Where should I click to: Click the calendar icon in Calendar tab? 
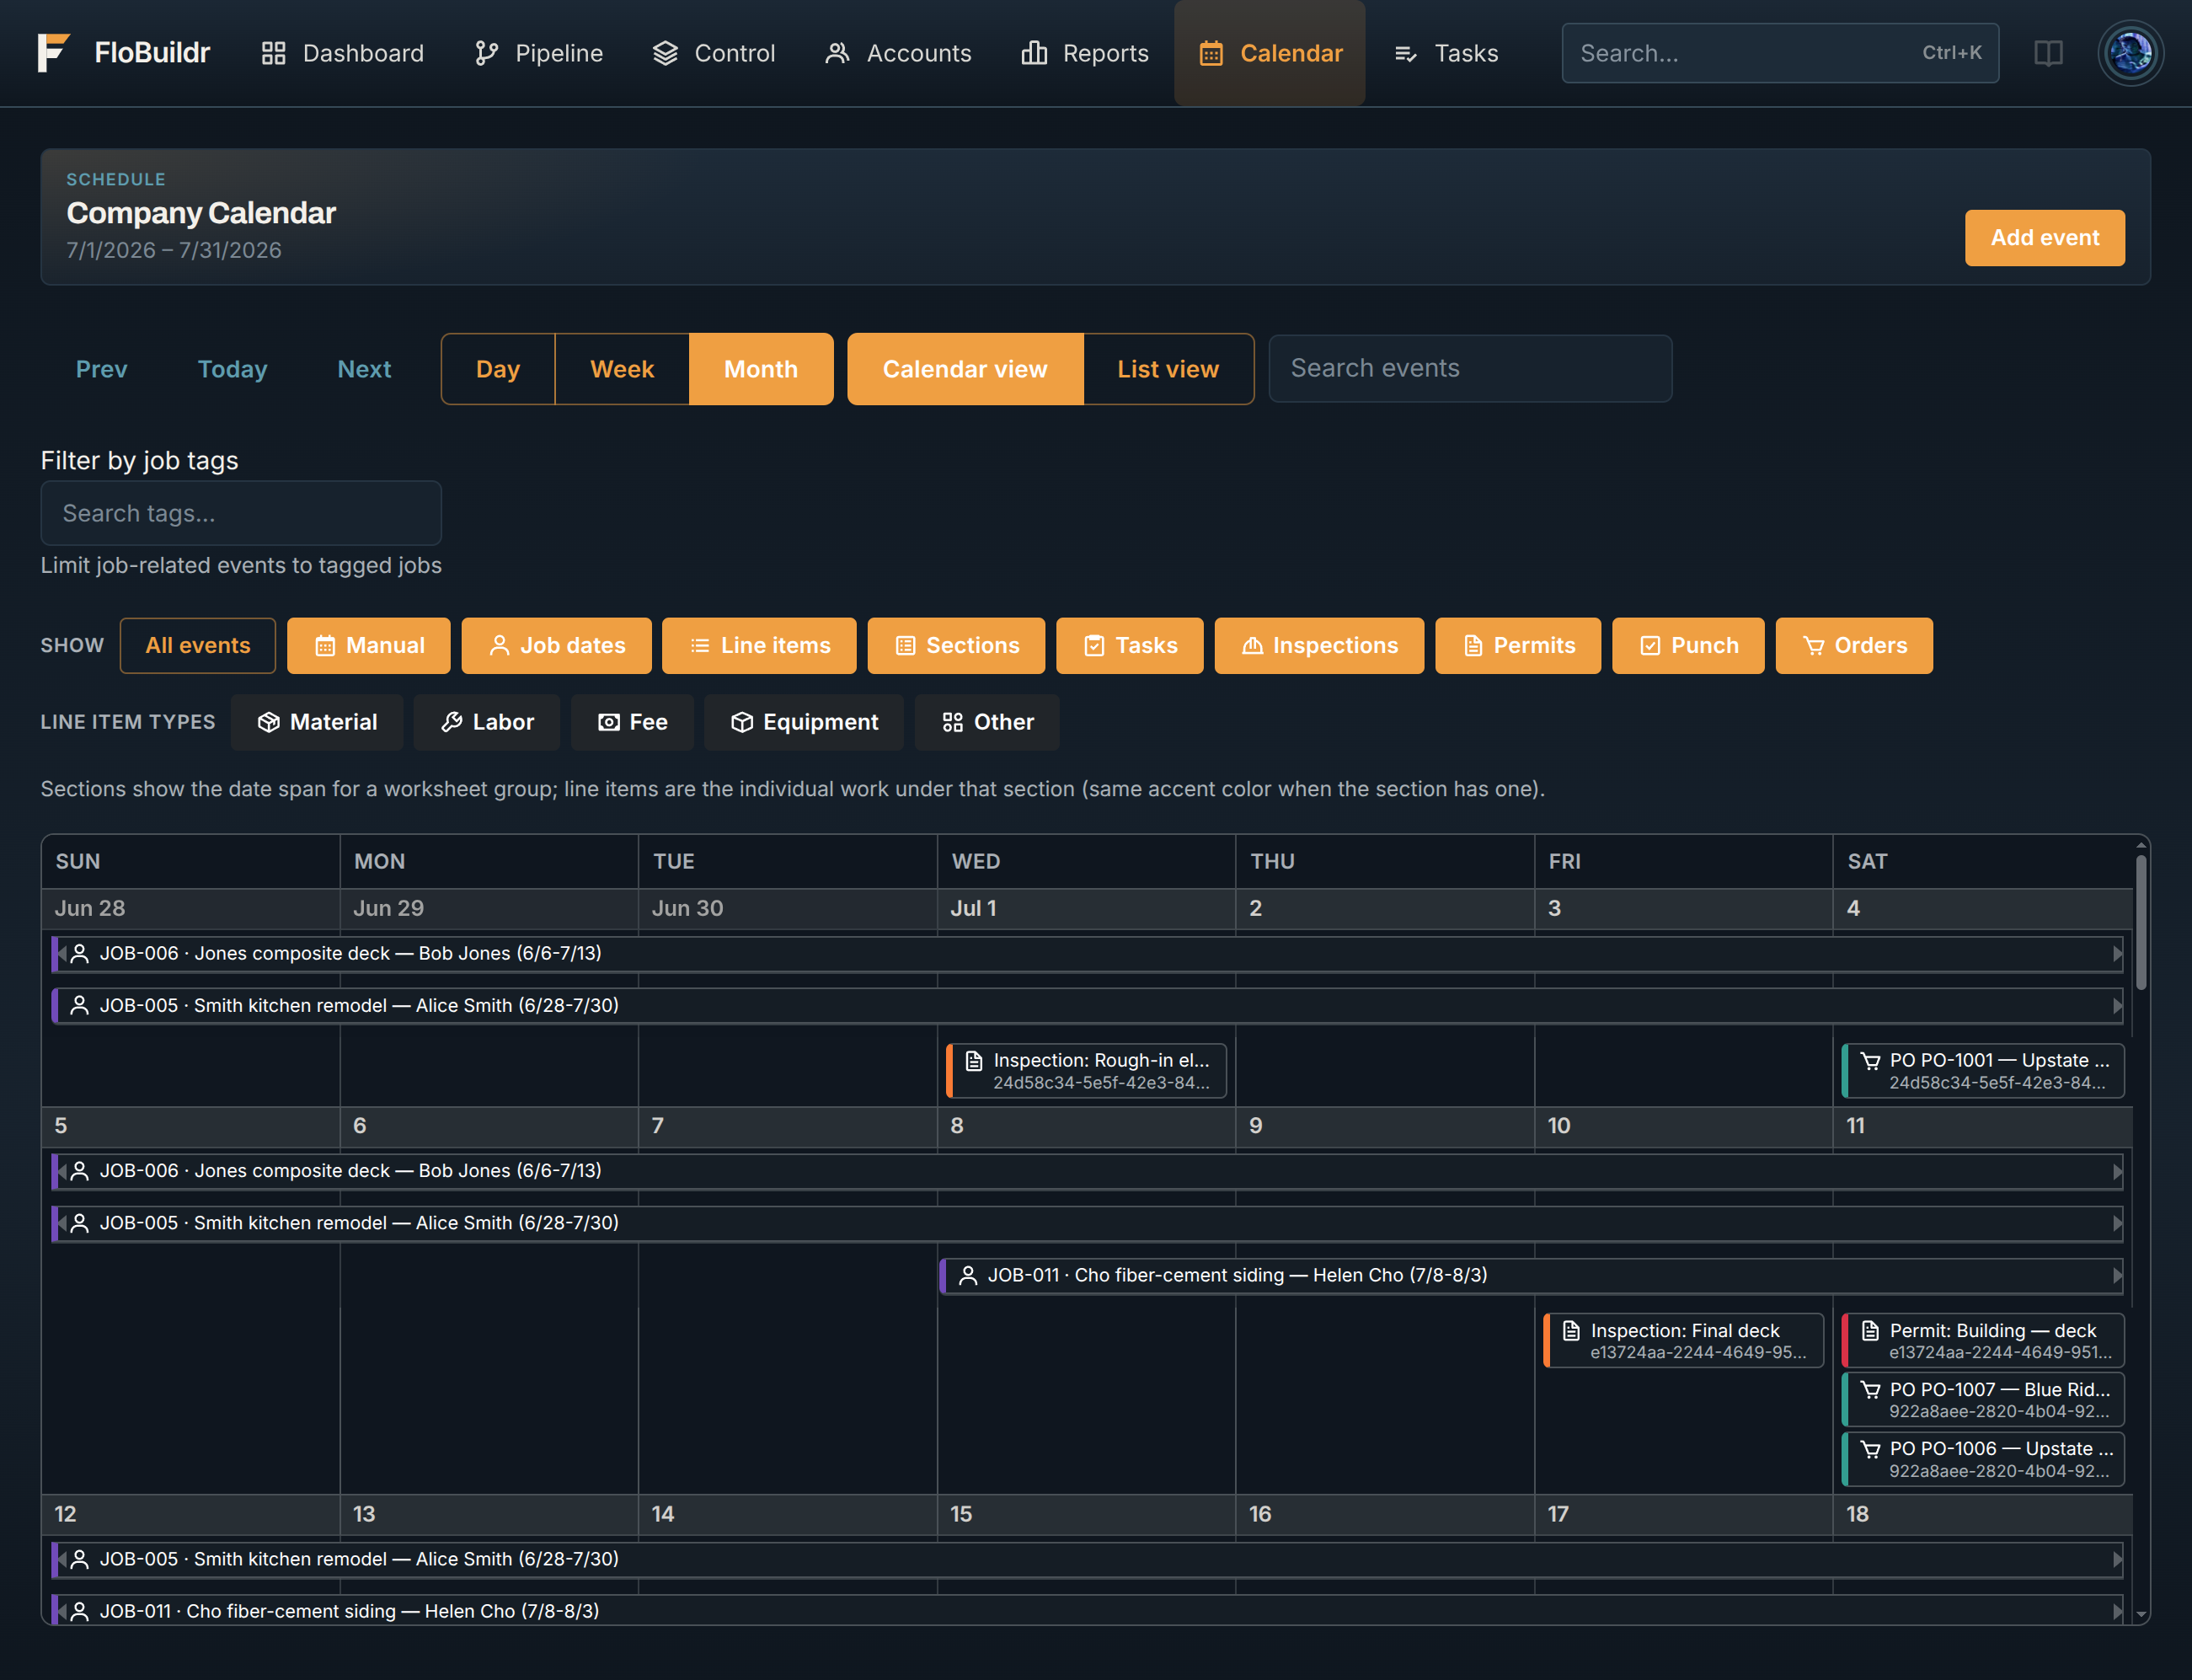tap(1211, 53)
